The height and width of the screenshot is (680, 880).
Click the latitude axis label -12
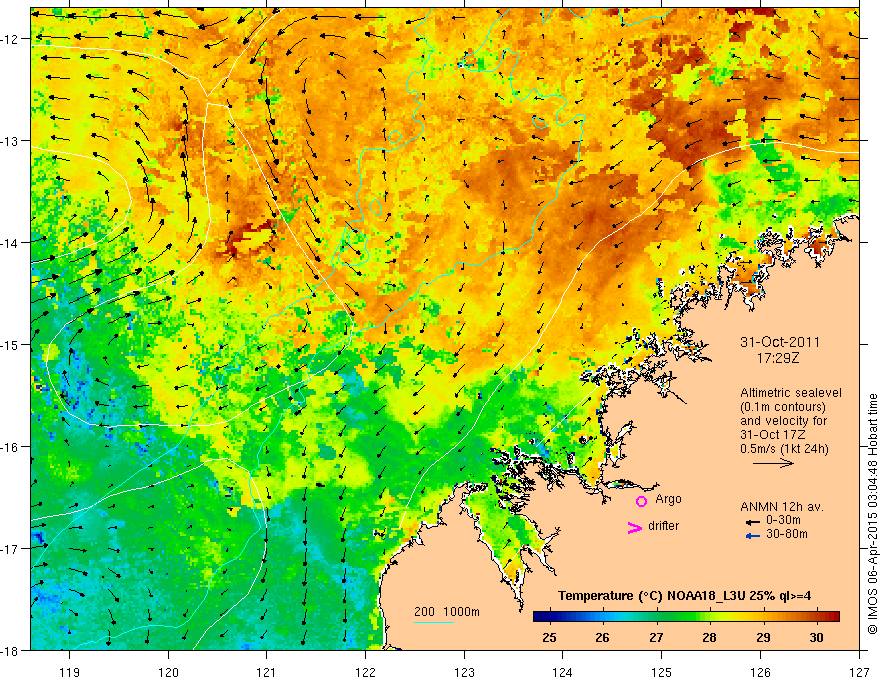coord(10,39)
